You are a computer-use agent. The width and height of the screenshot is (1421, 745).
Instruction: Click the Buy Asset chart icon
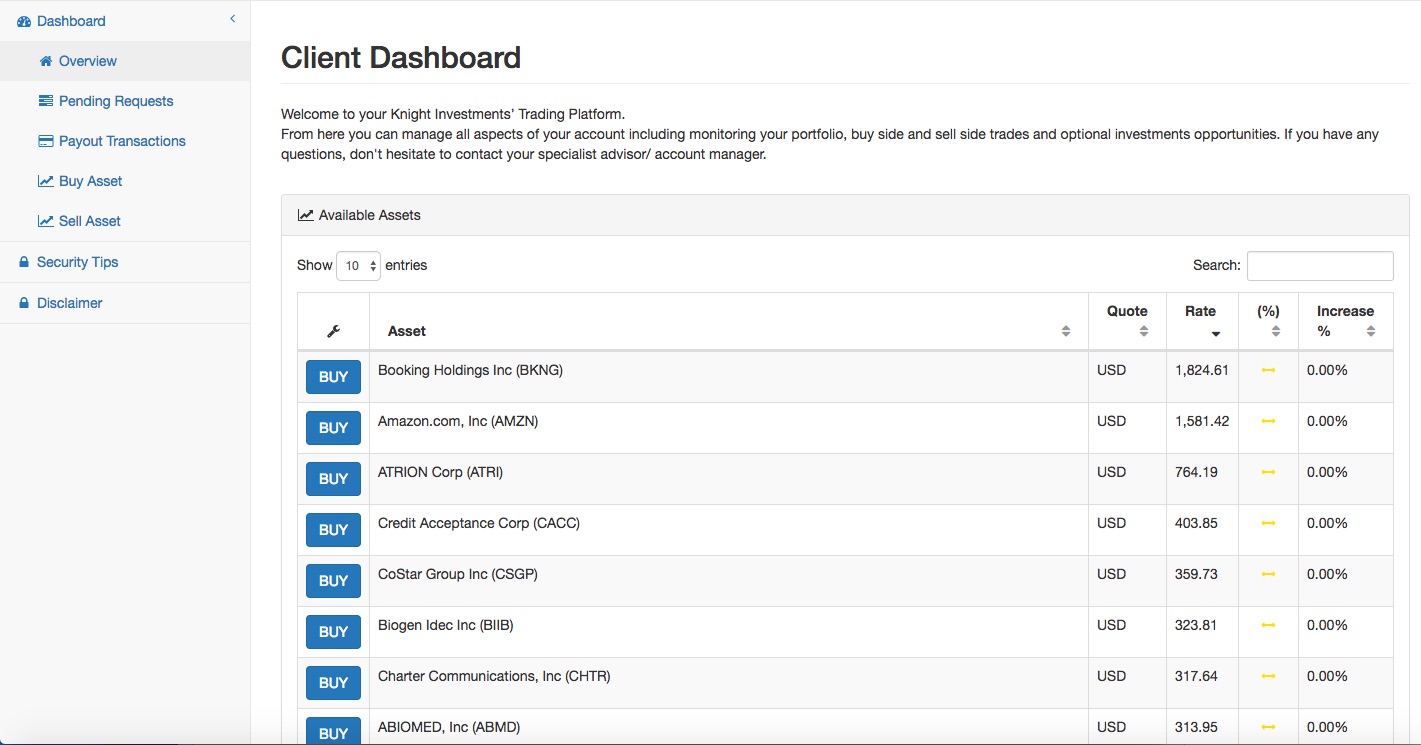point(45,181)
